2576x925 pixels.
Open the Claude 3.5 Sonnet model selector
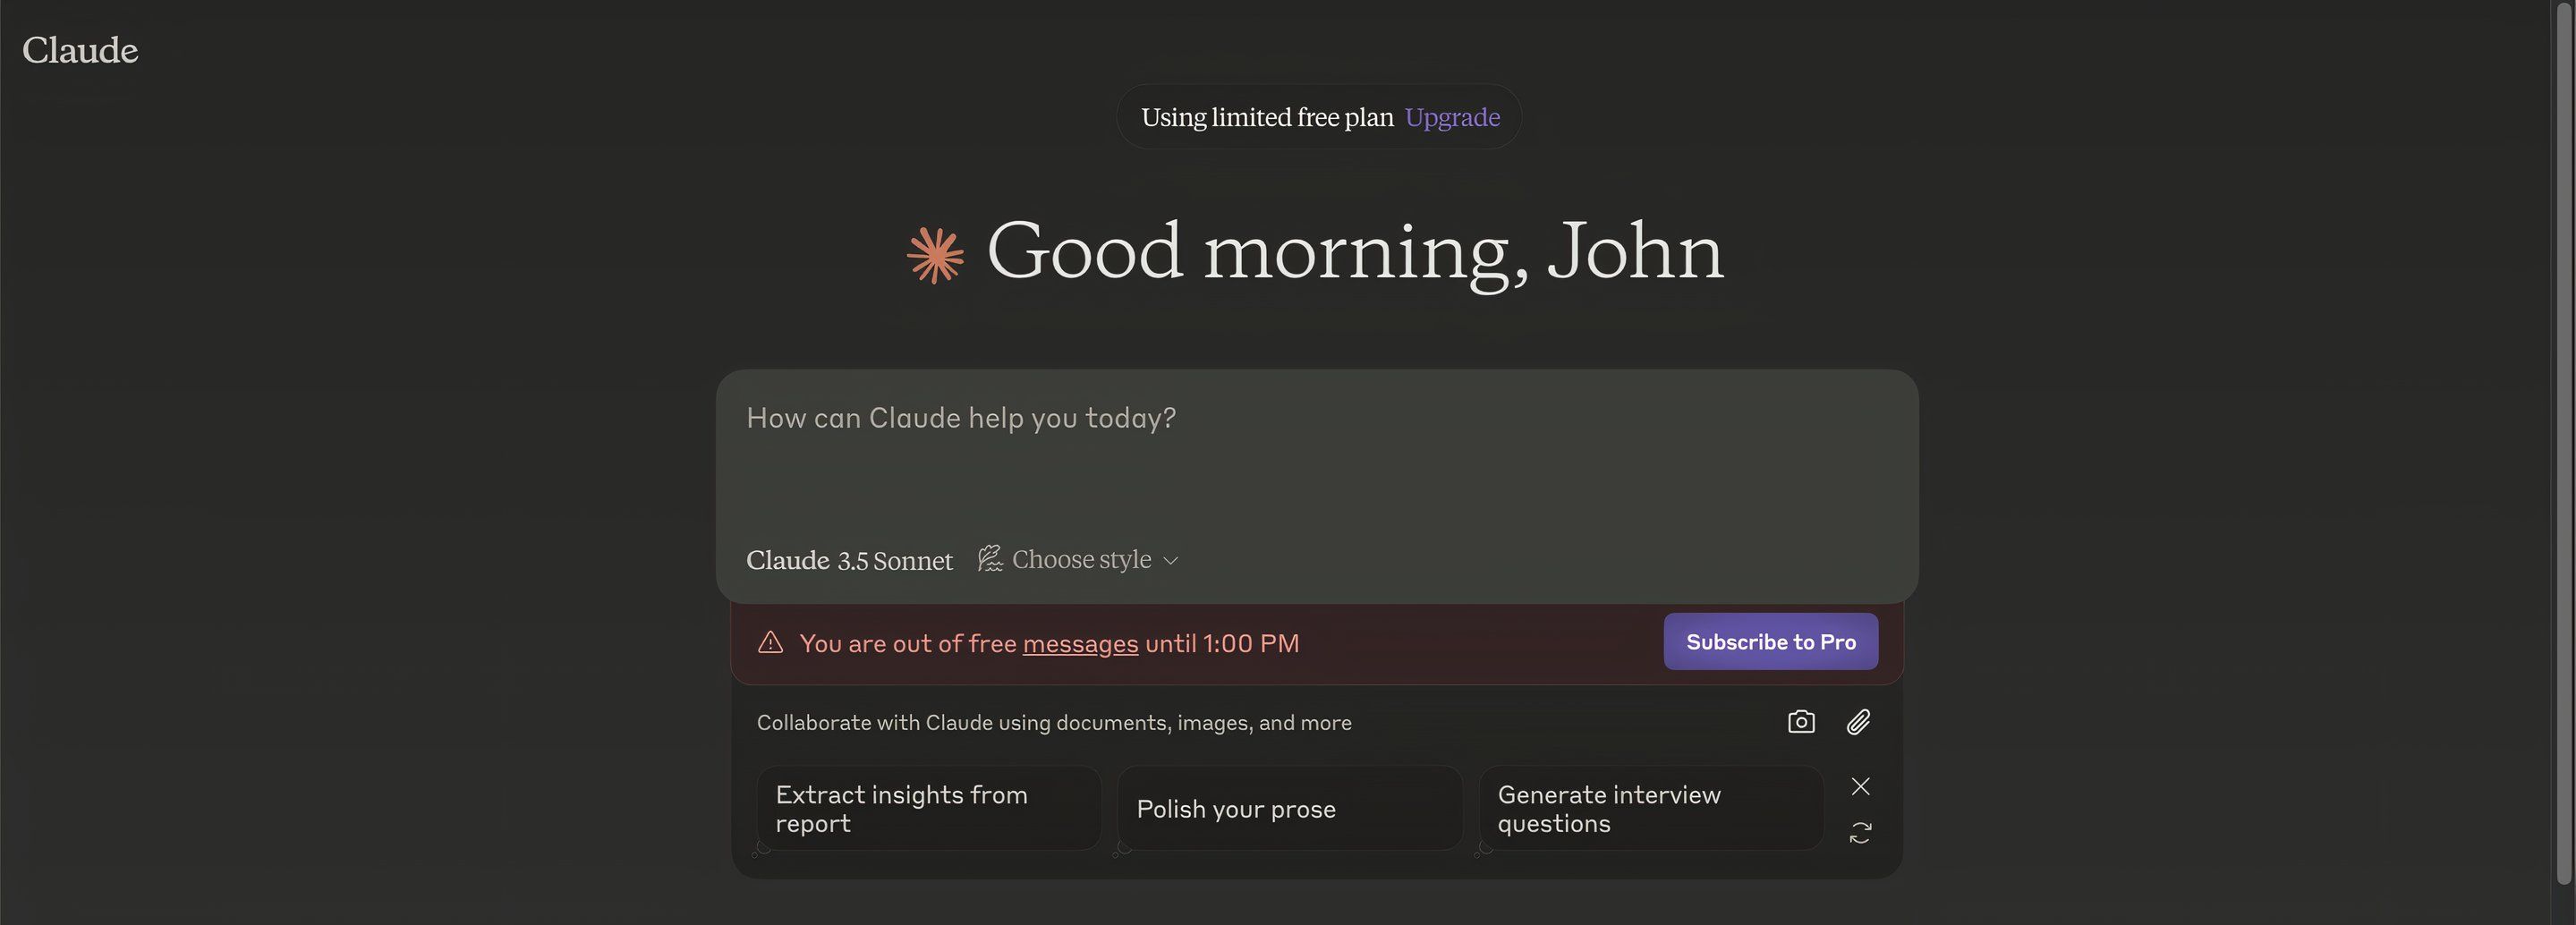tap(849, 560)
